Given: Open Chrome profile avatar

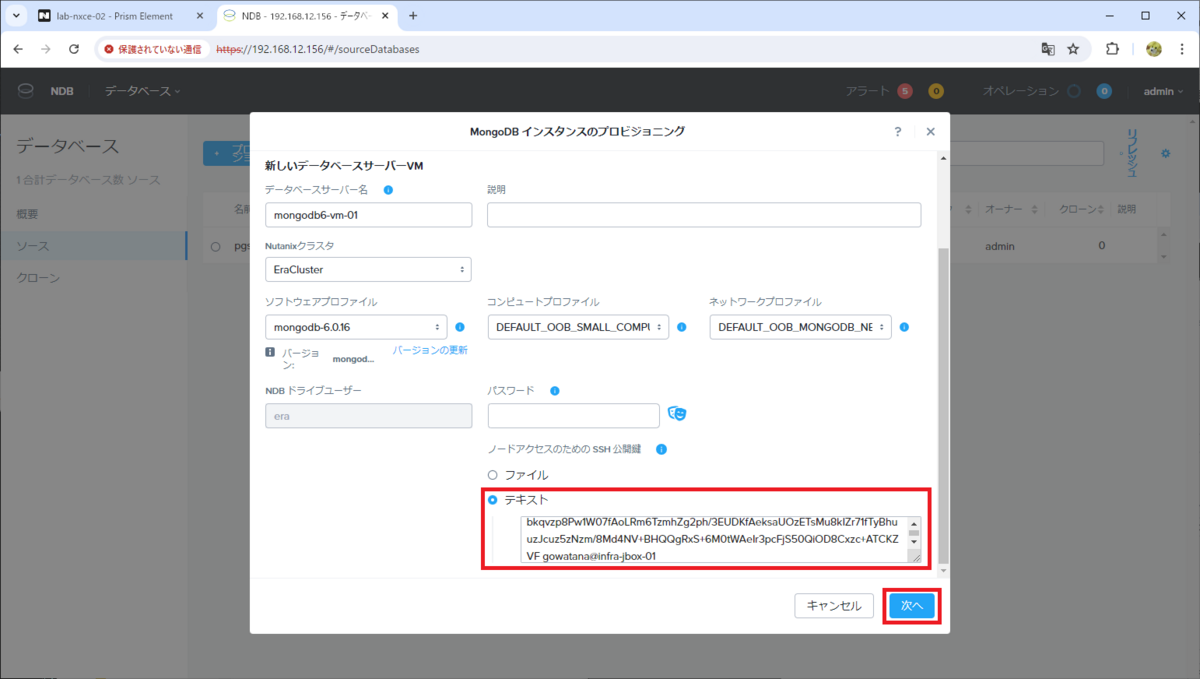Looking at the screenshot, I should click(1153, 48).
